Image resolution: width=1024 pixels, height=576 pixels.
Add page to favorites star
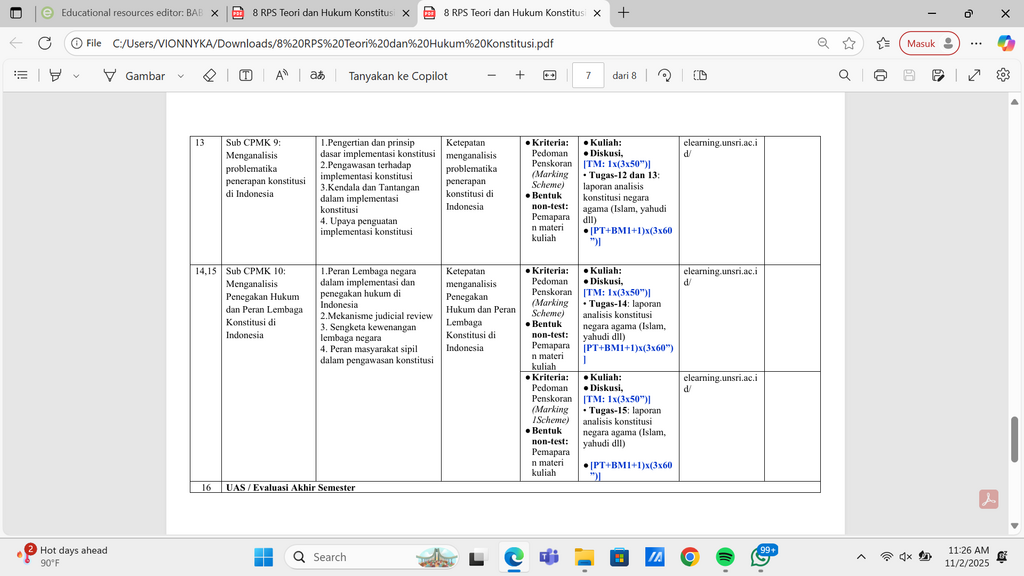tap(849, 44)
